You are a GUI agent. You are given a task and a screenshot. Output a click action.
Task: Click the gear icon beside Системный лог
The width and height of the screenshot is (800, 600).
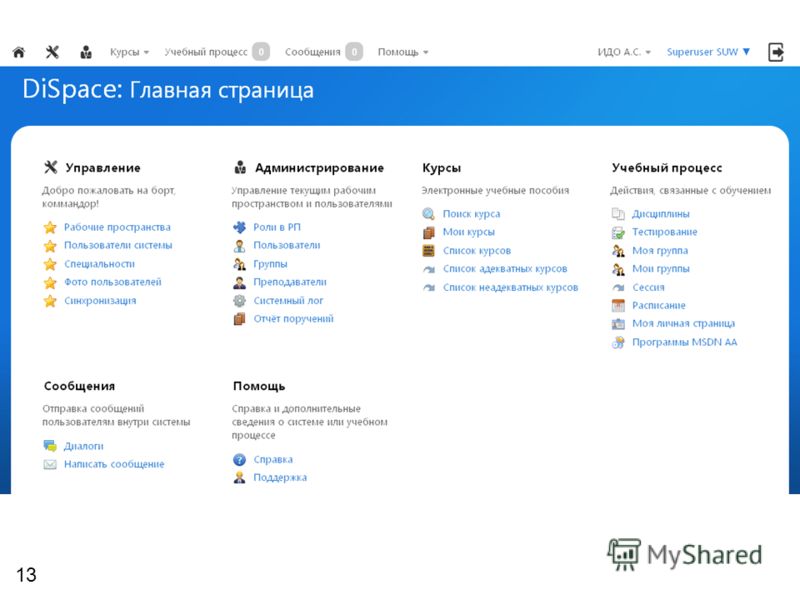(239, 301)
